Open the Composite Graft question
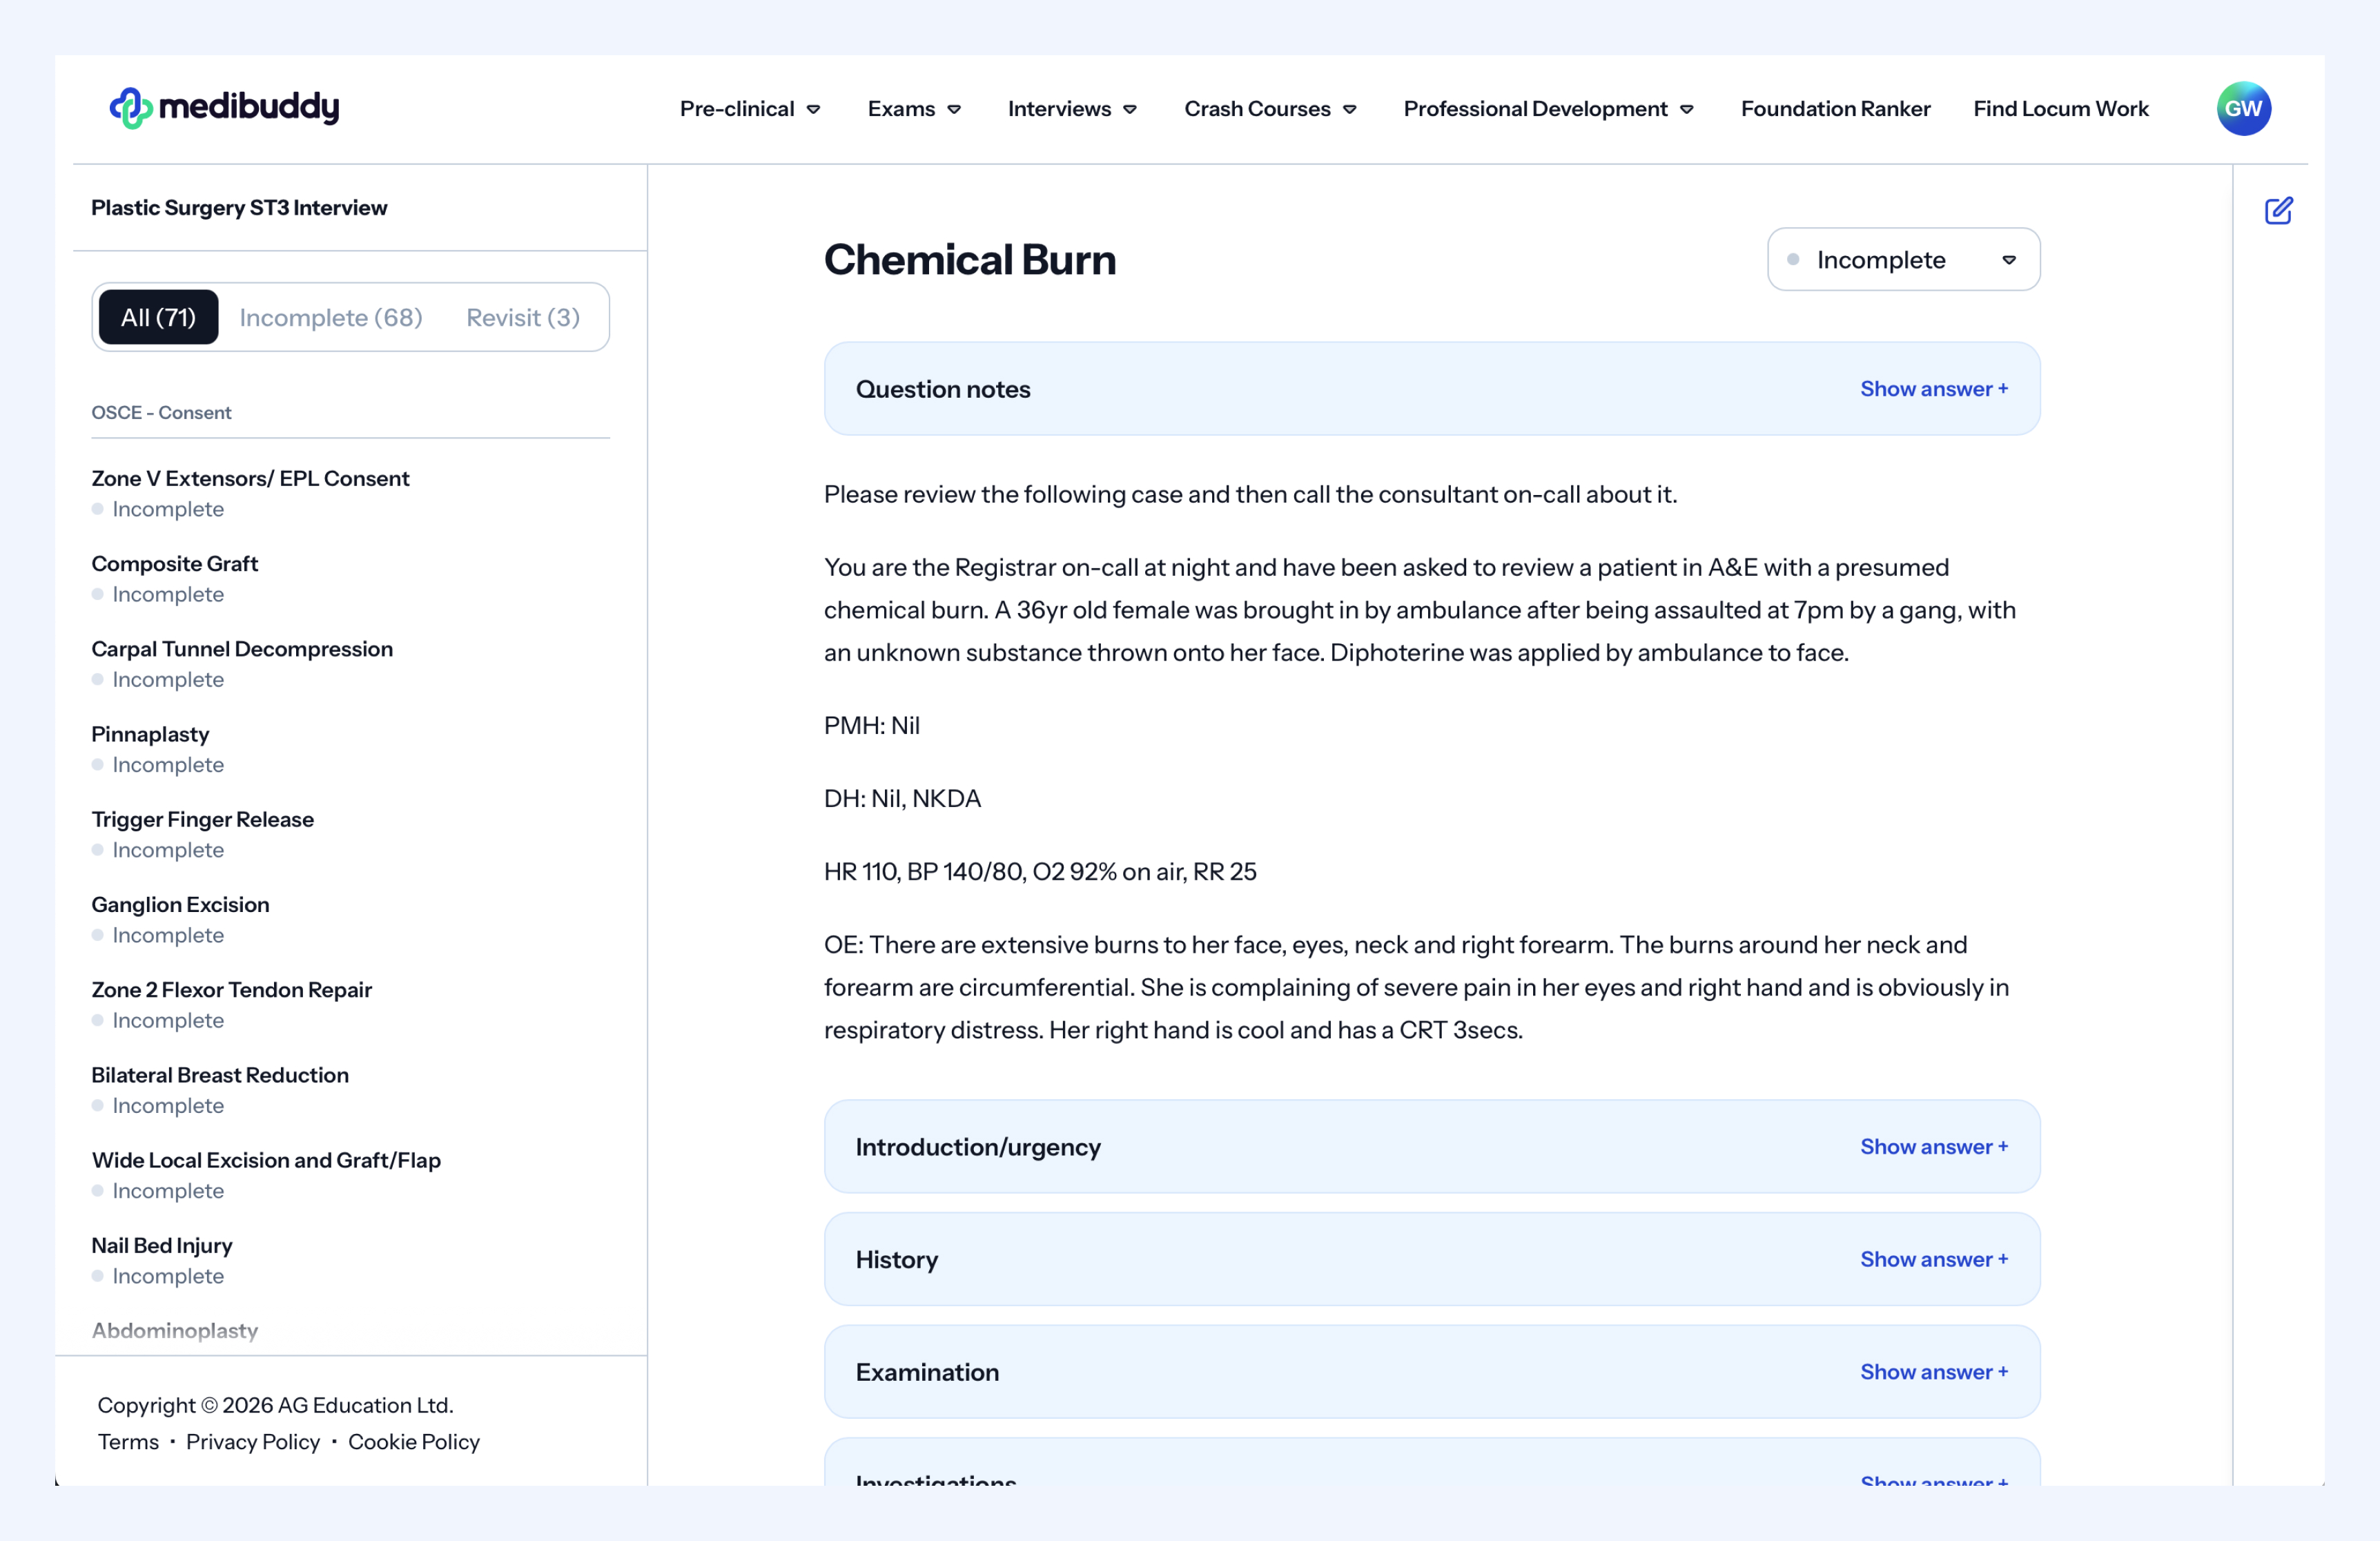Viewport: 2380px width, 1541px height. pos(175,564)
